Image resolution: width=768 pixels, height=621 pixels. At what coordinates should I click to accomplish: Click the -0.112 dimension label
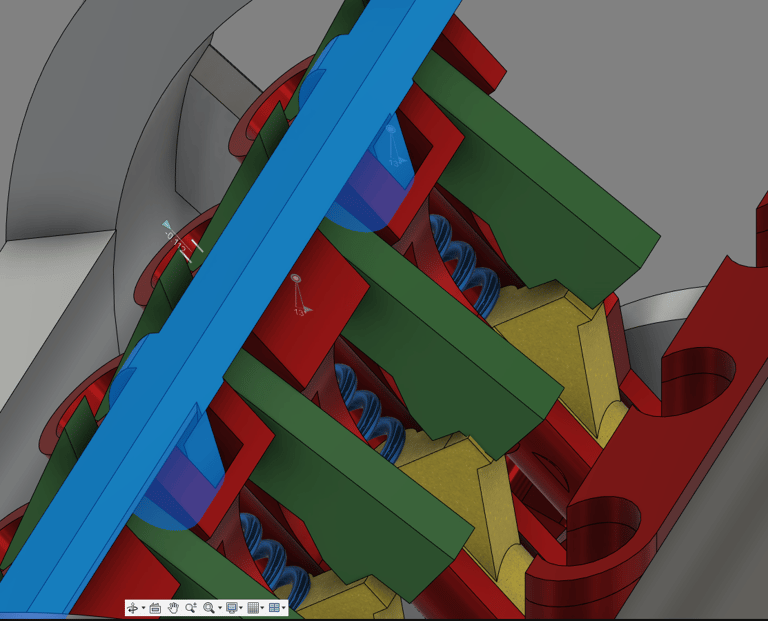177,242
